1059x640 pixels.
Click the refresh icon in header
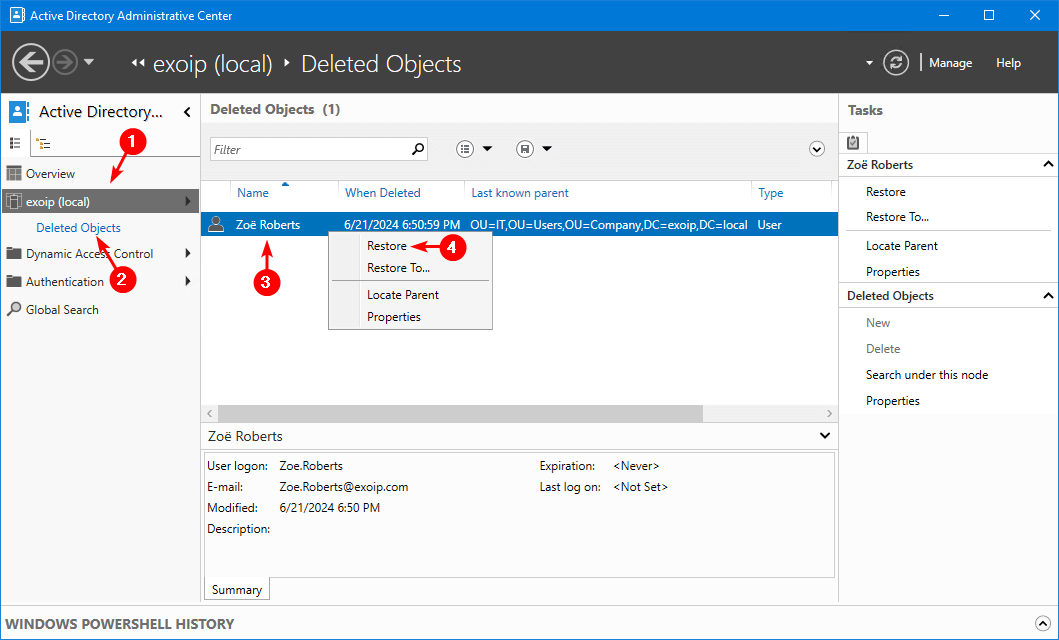[x=897, y=62]
